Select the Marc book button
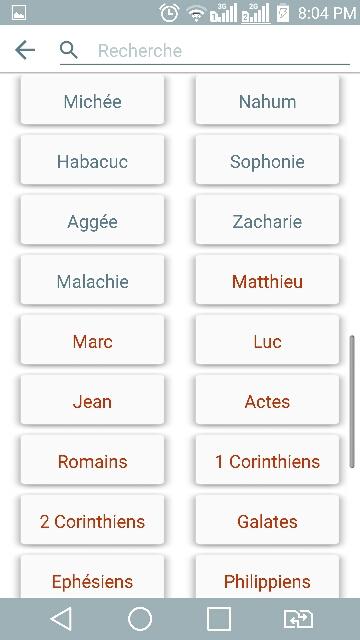 pos(93,342)
